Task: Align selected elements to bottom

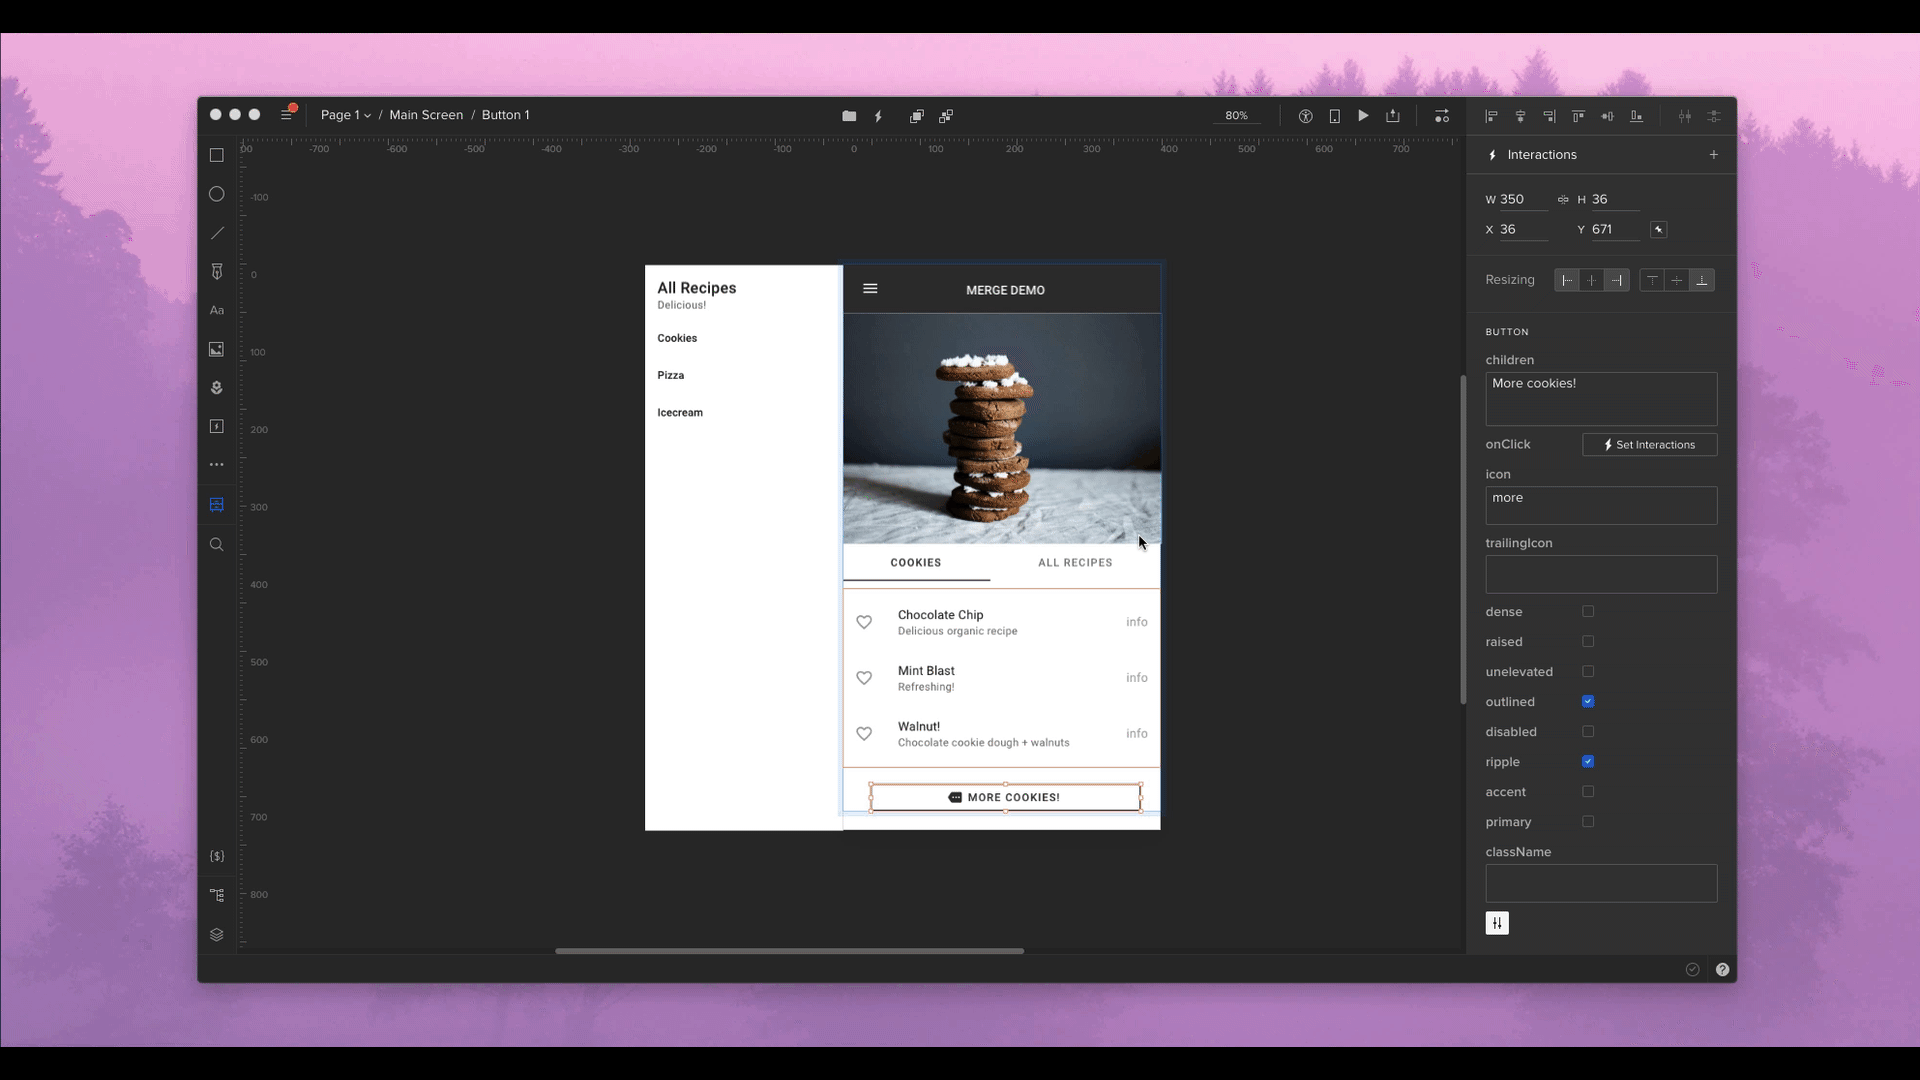Action: 1636,116
